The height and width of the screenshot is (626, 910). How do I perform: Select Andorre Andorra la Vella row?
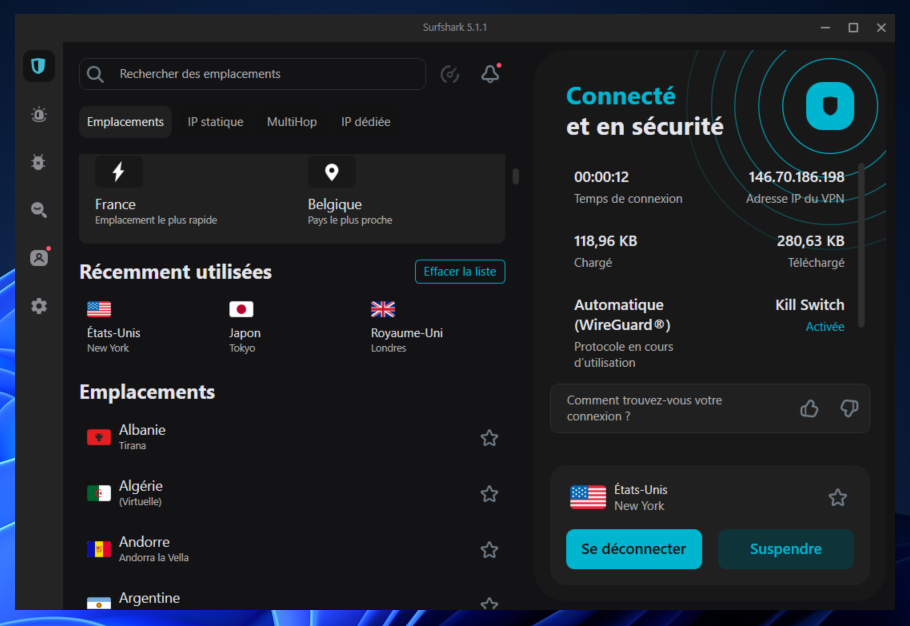click(292, 549)
